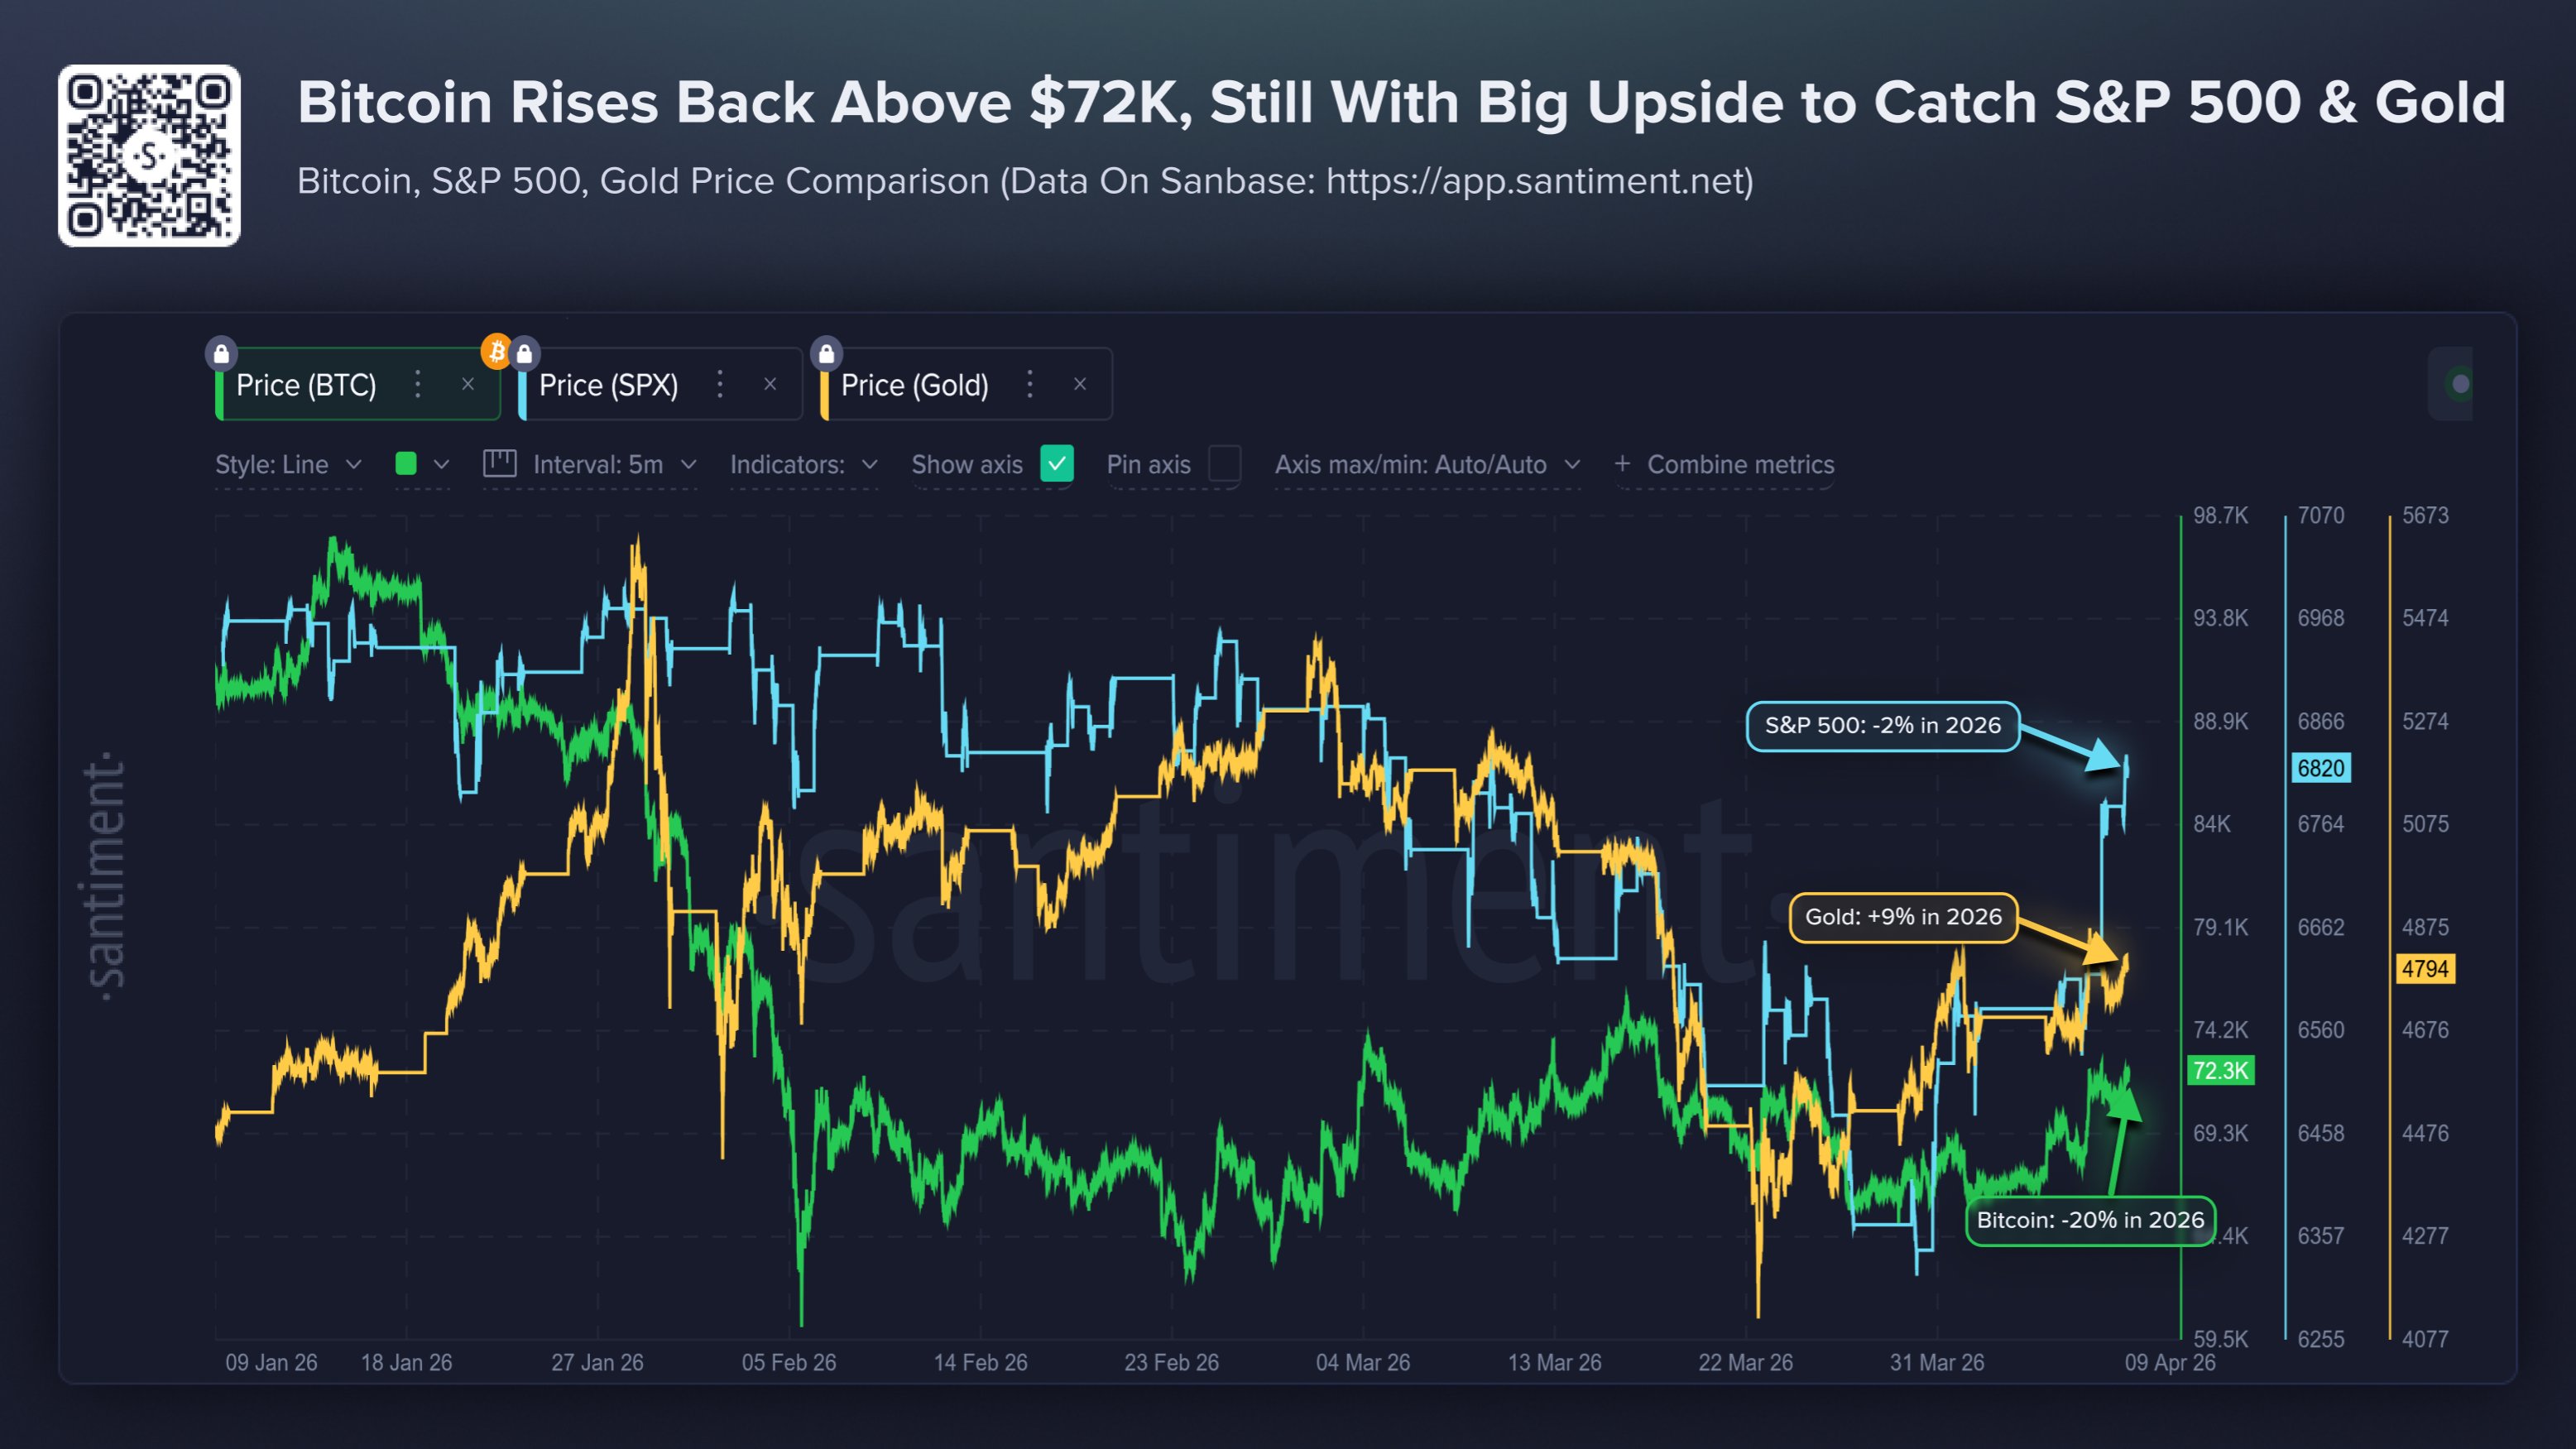The image size is (2576, 1449).
Task: Enable the Pin axis checkbox
Action: (1224, 464)
